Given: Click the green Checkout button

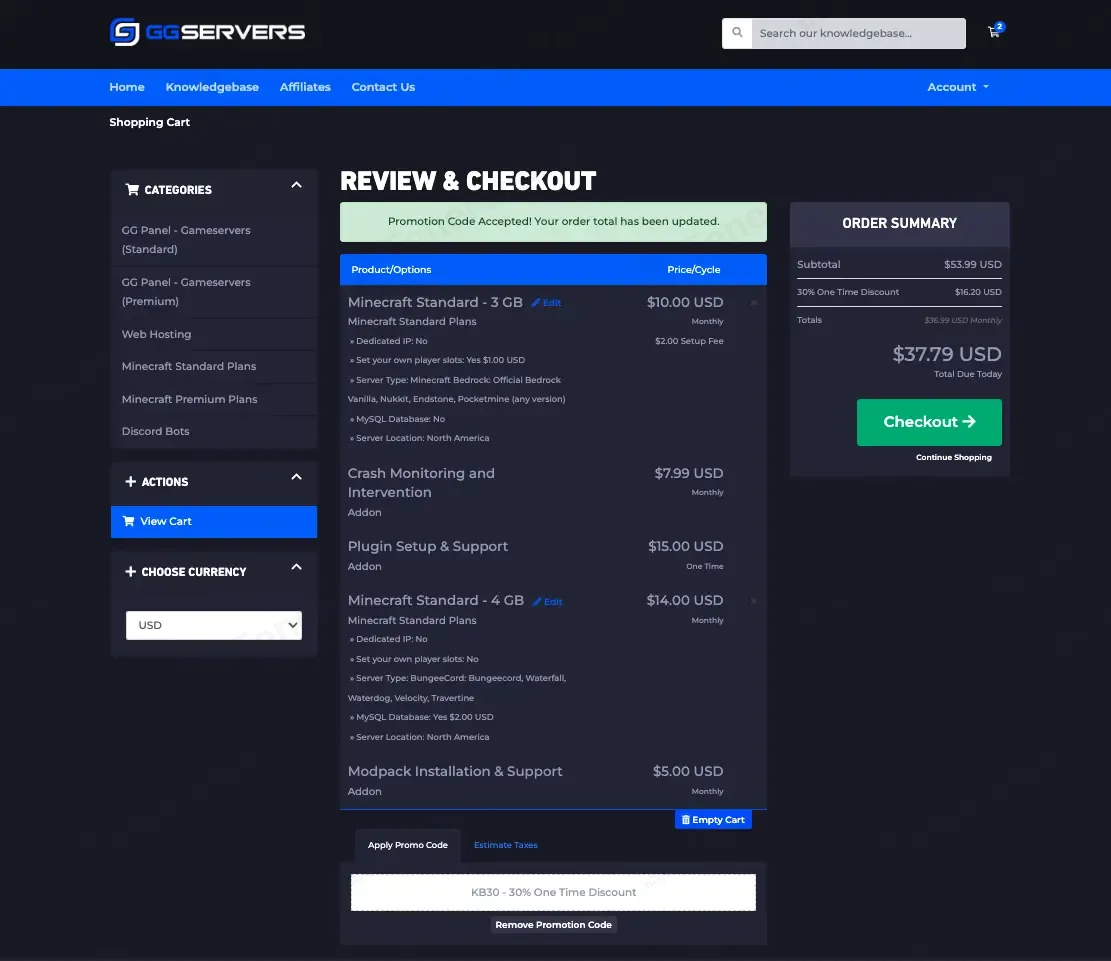Looking at the screenshot, I should (x=929, y=422).
